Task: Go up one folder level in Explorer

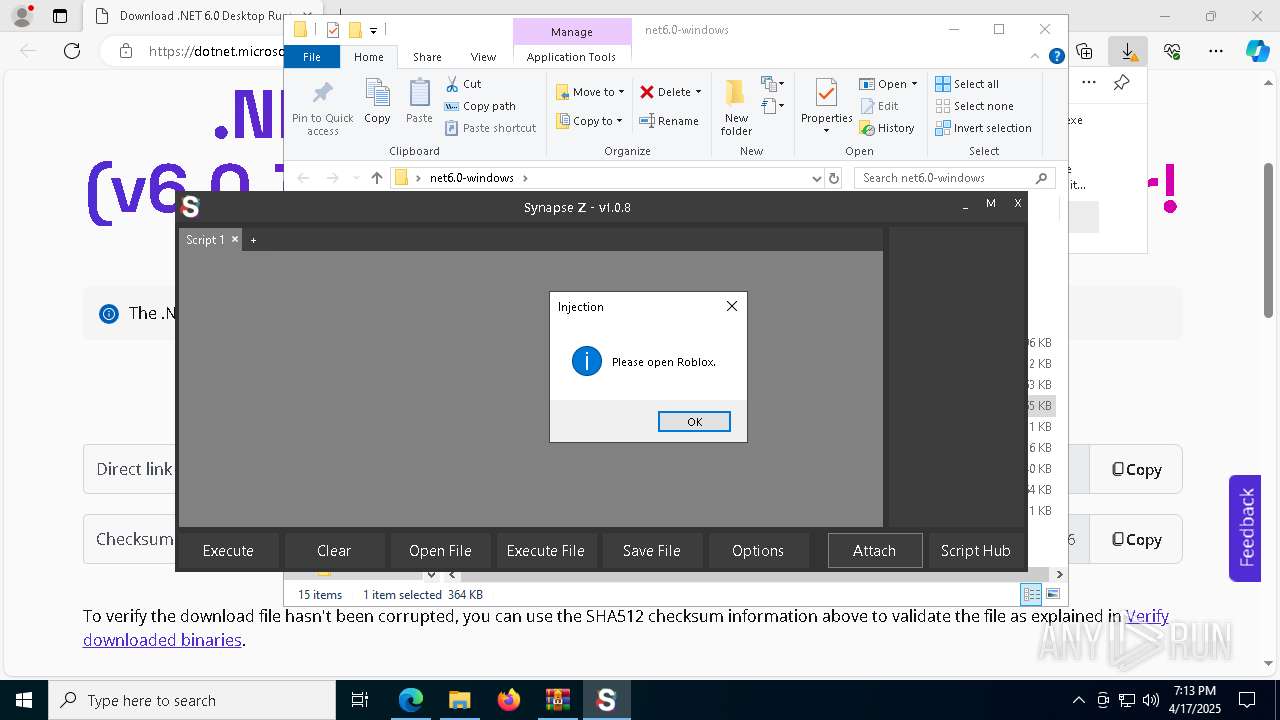Action: pyautogui.click(x=376, y=178)
